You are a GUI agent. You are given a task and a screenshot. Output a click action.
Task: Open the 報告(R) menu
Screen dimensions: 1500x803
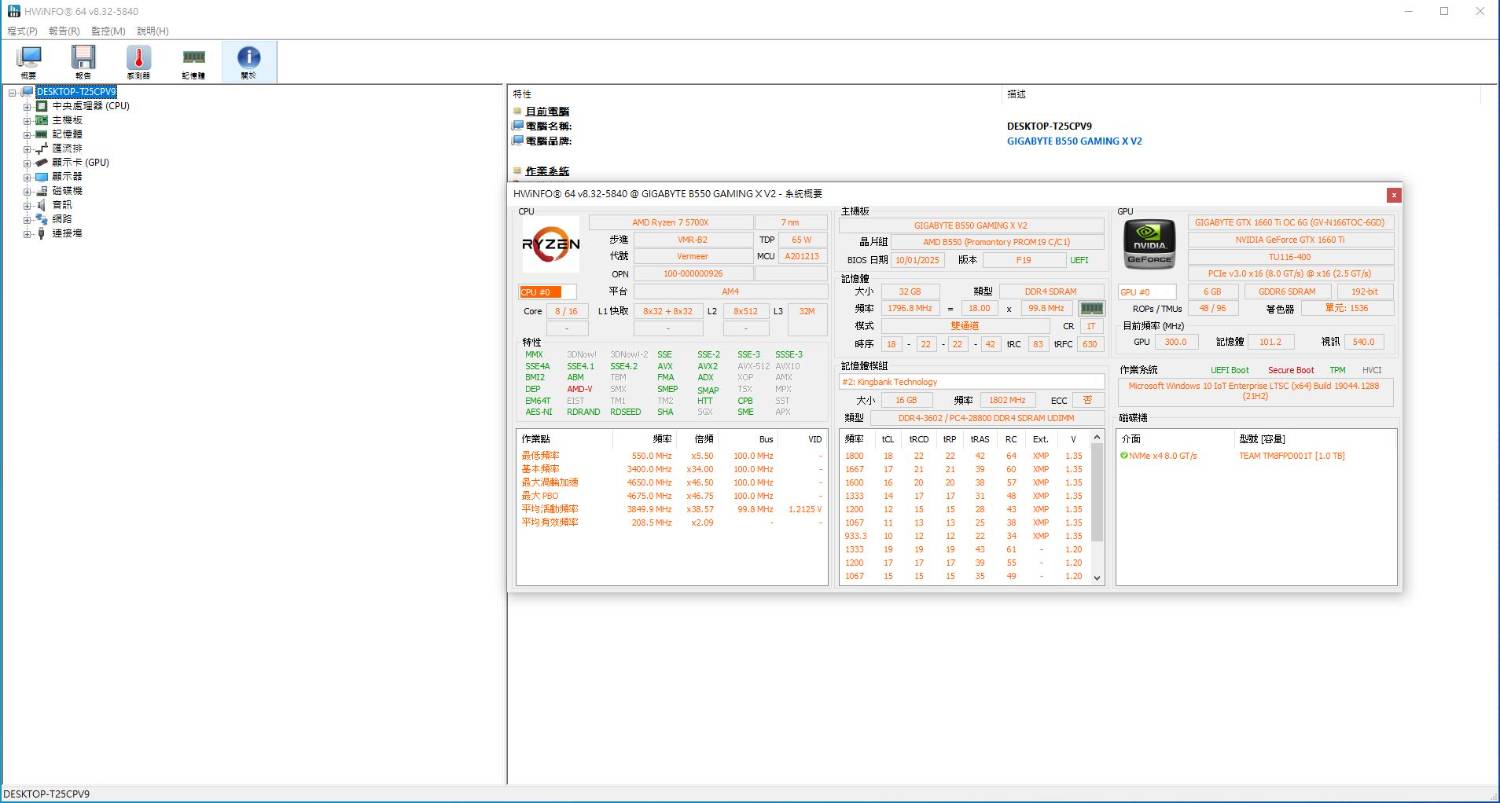[64, 31]
